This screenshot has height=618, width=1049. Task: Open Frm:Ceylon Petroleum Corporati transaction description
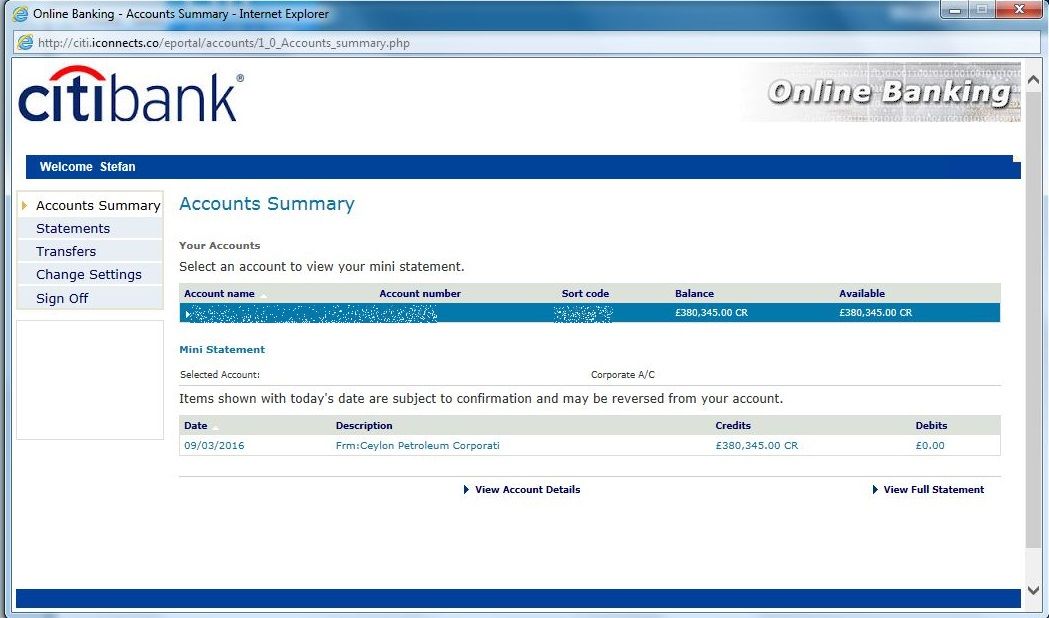tap(417, 445)
